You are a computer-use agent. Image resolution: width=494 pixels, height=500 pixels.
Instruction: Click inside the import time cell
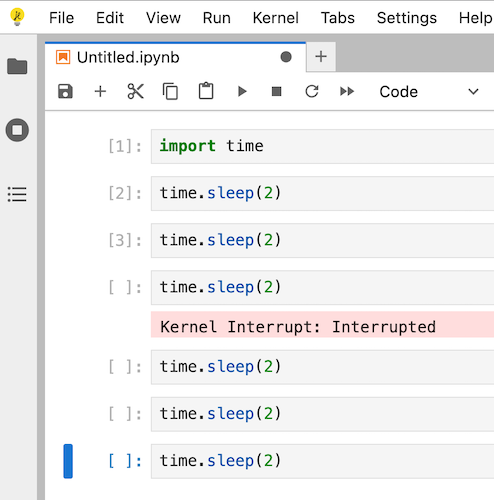click(322, 146)
